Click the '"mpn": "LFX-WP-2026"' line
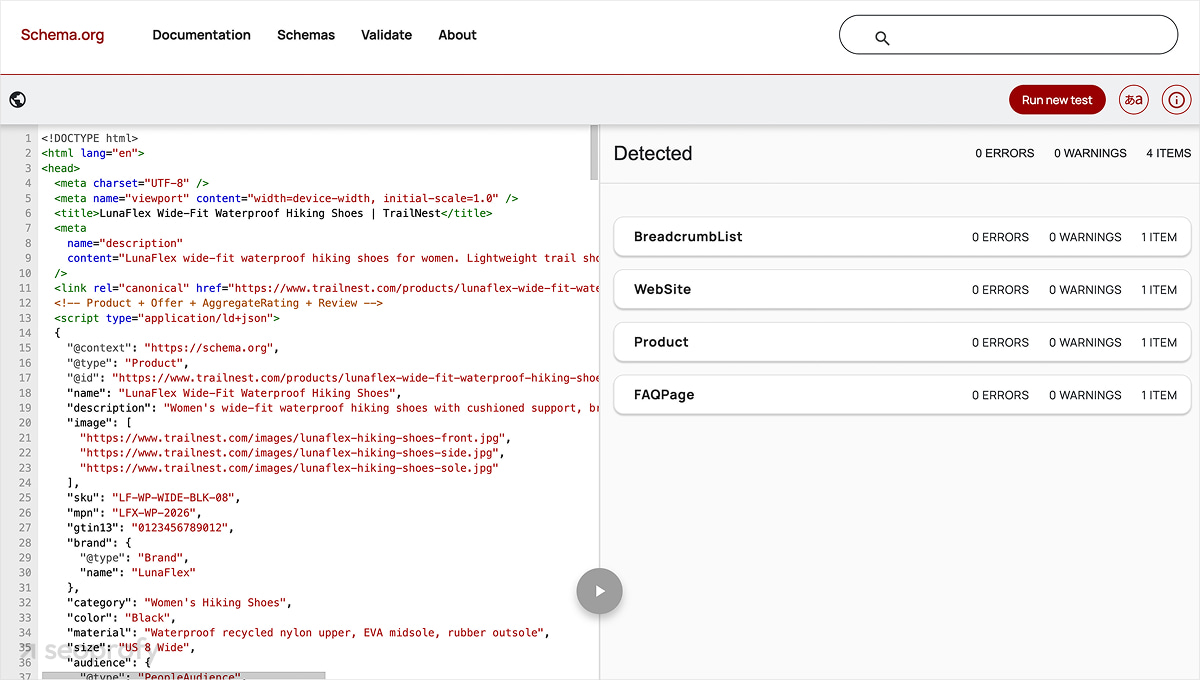 tap(134, 513)
